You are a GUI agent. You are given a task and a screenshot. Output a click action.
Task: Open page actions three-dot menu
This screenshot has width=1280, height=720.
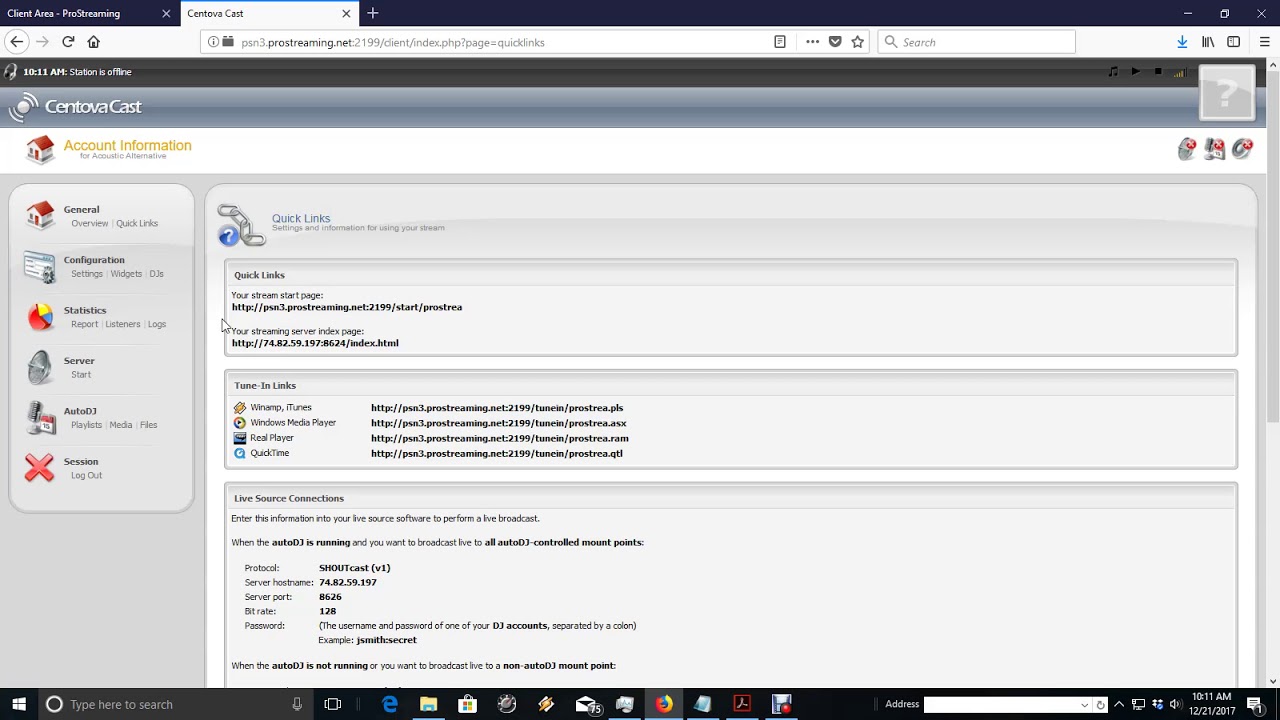pyautogui.click(x=812, y=42)
